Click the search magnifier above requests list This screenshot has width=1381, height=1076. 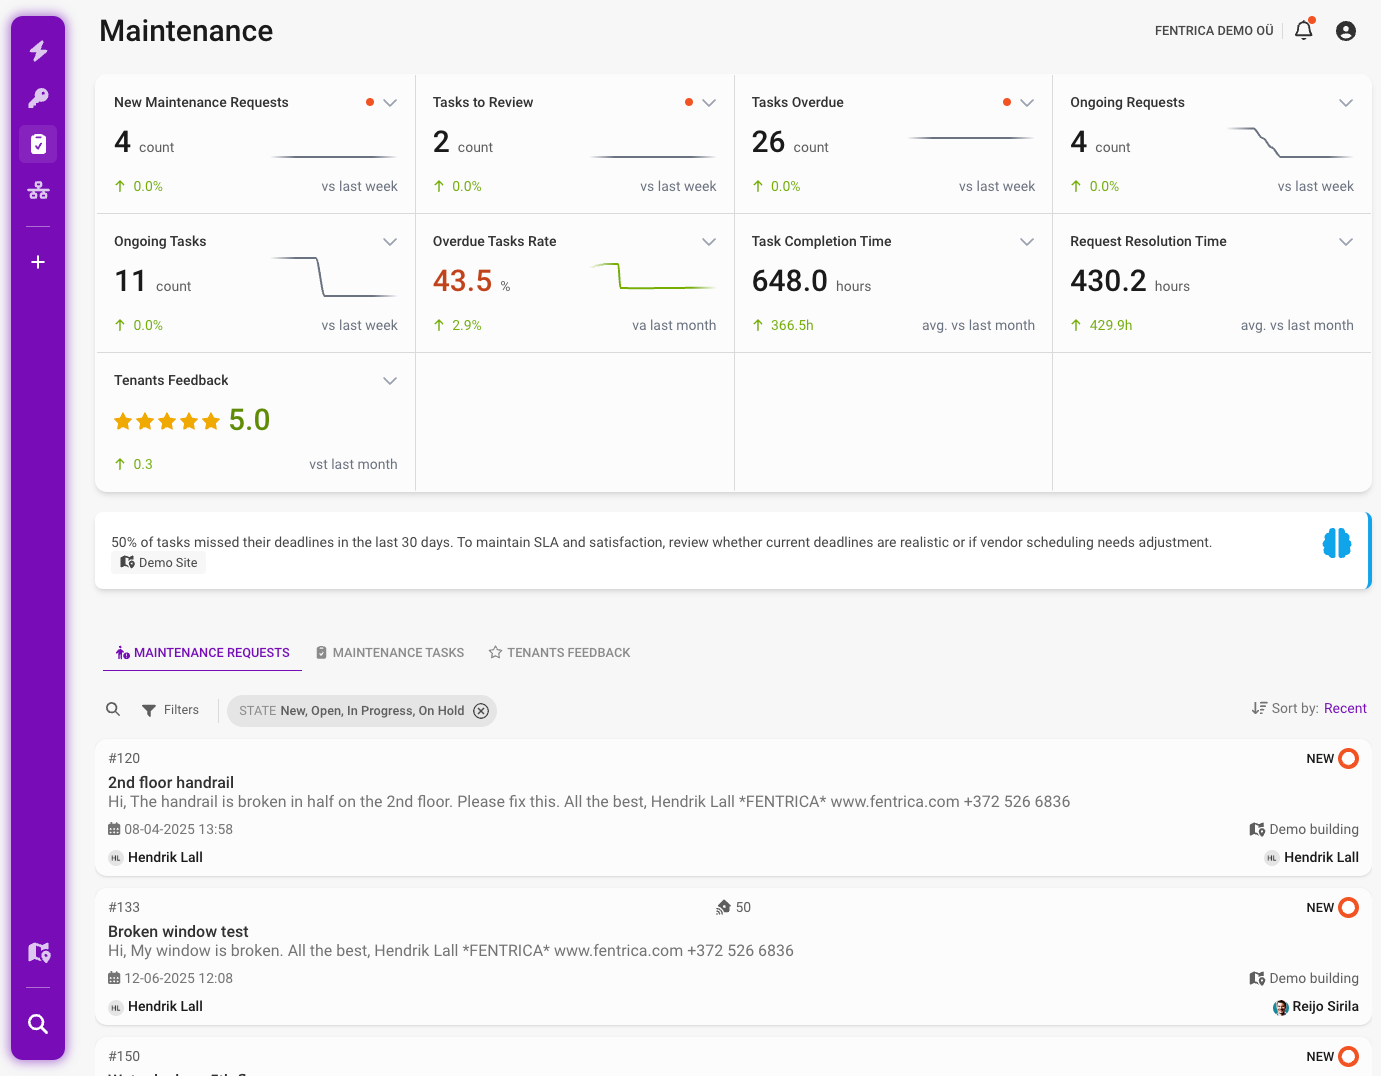113,709
